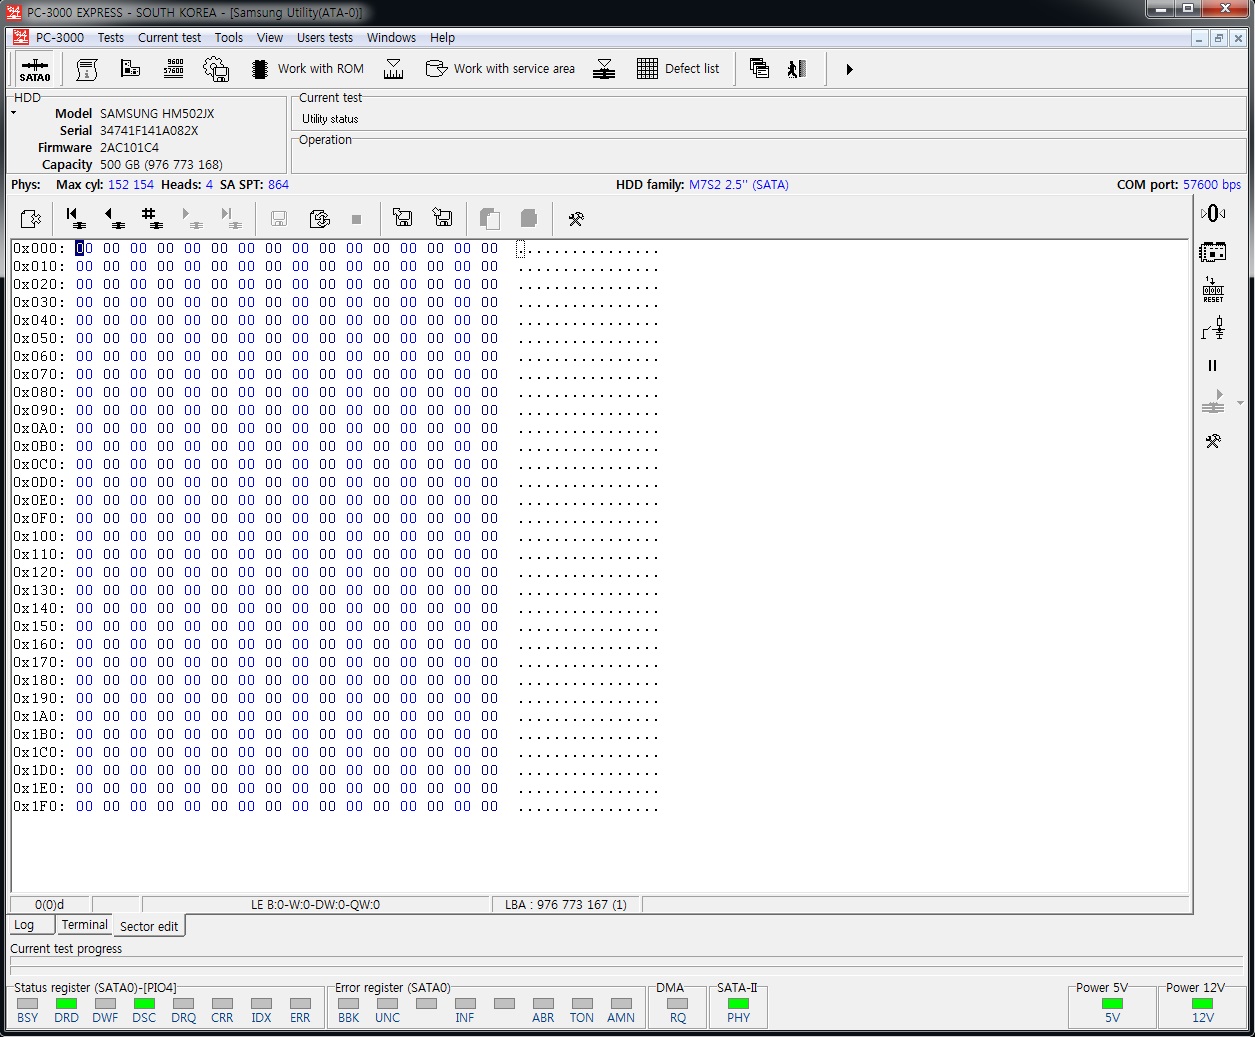Open the Defect list tool
This screenshot has width=1255, height=1037.
click(x=678, y=69)
